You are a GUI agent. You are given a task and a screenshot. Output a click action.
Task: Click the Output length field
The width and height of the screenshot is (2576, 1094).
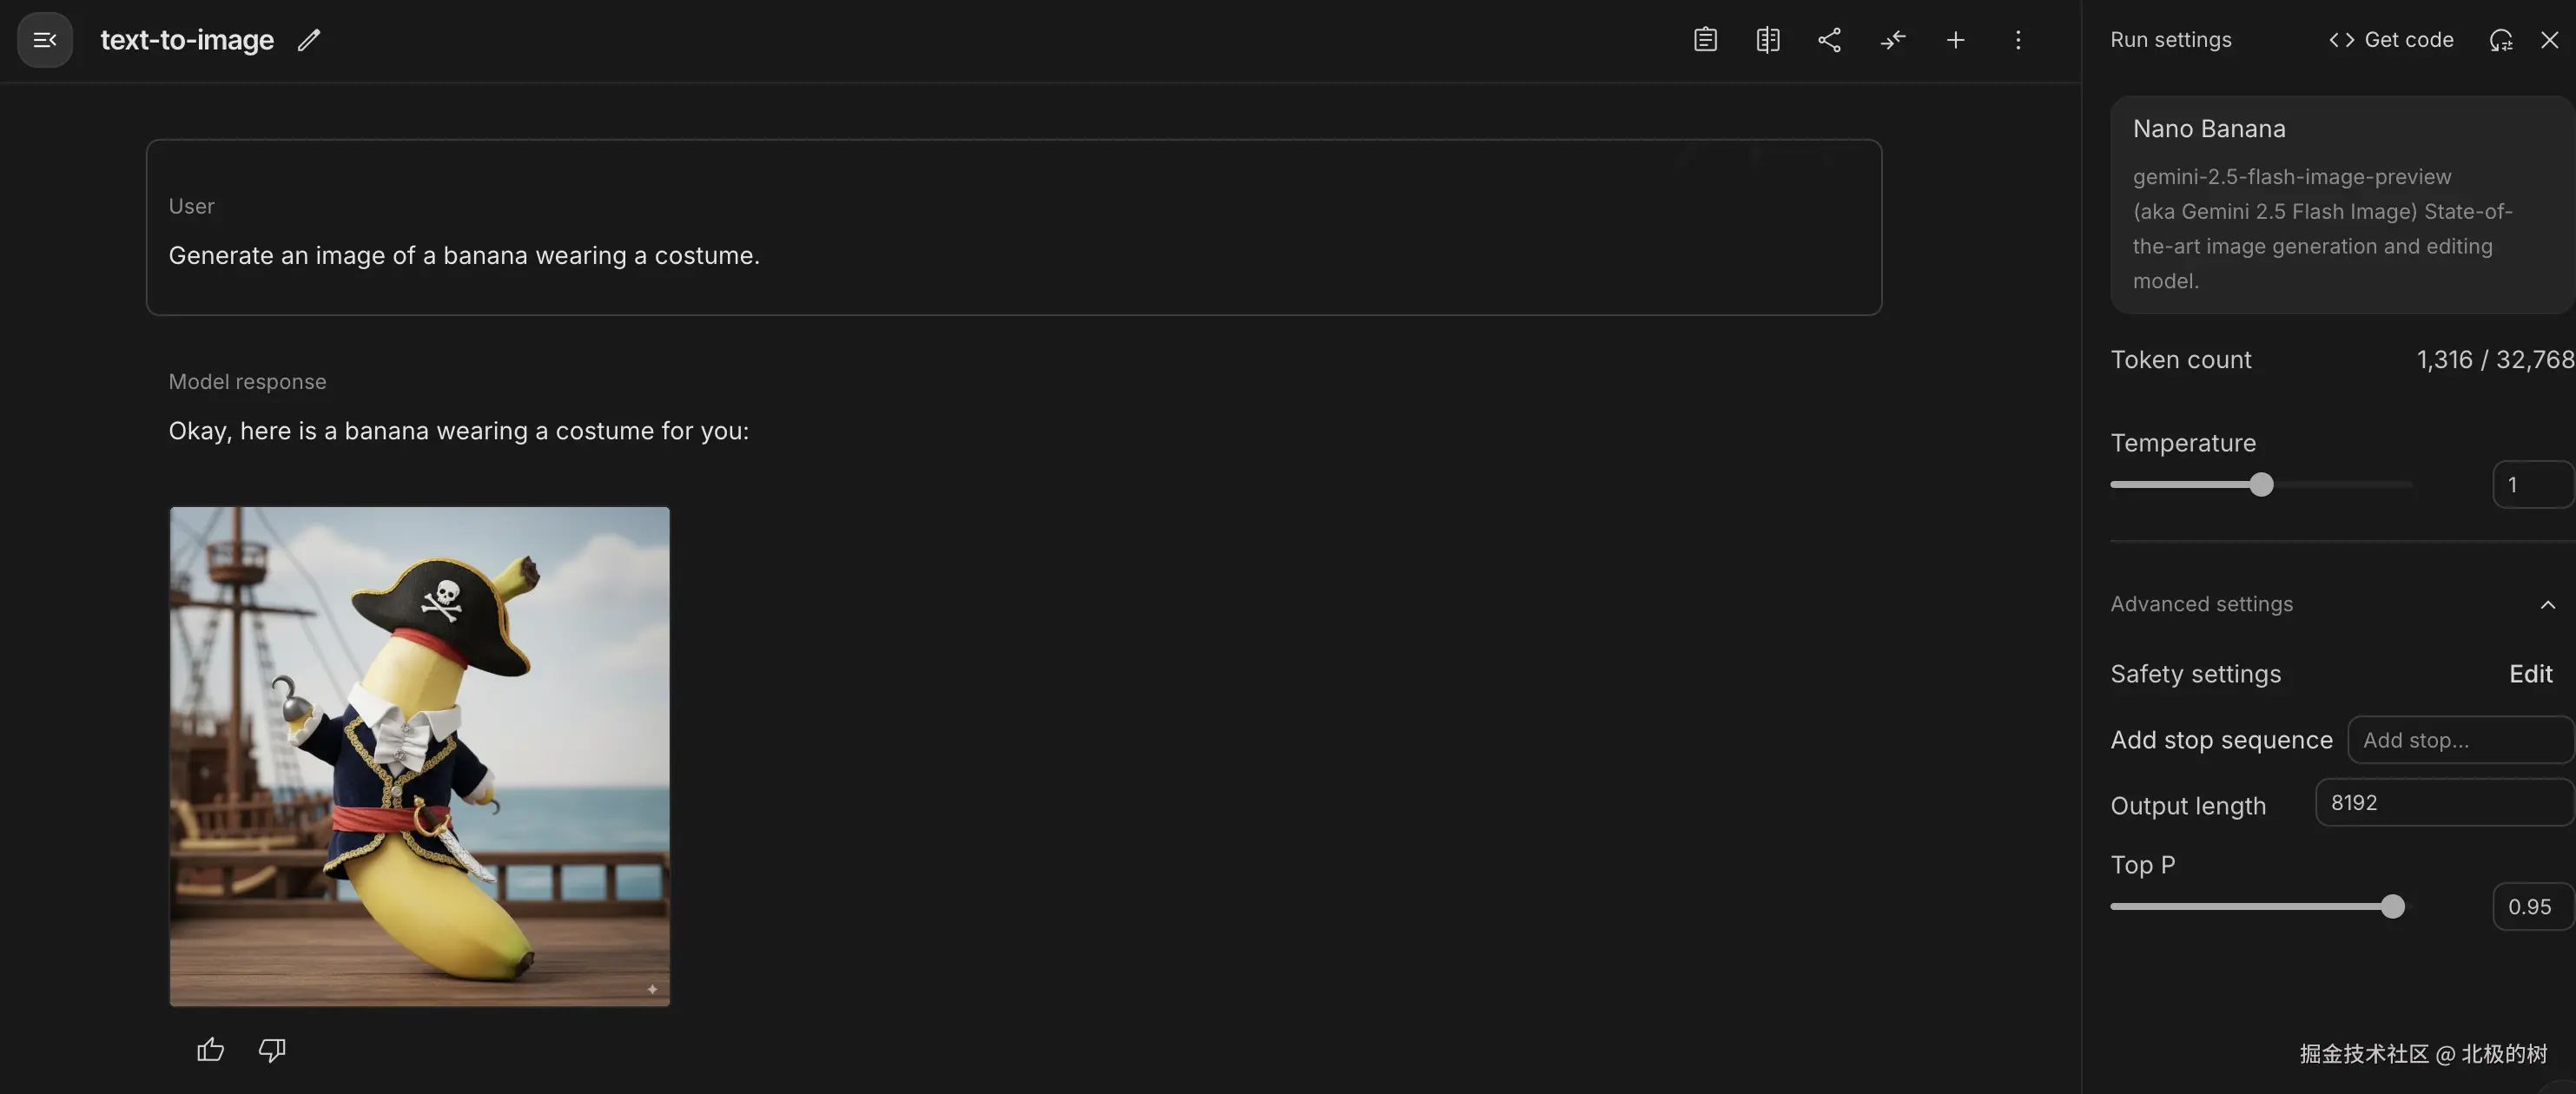pyautogui.click(x=2442, y=803)
